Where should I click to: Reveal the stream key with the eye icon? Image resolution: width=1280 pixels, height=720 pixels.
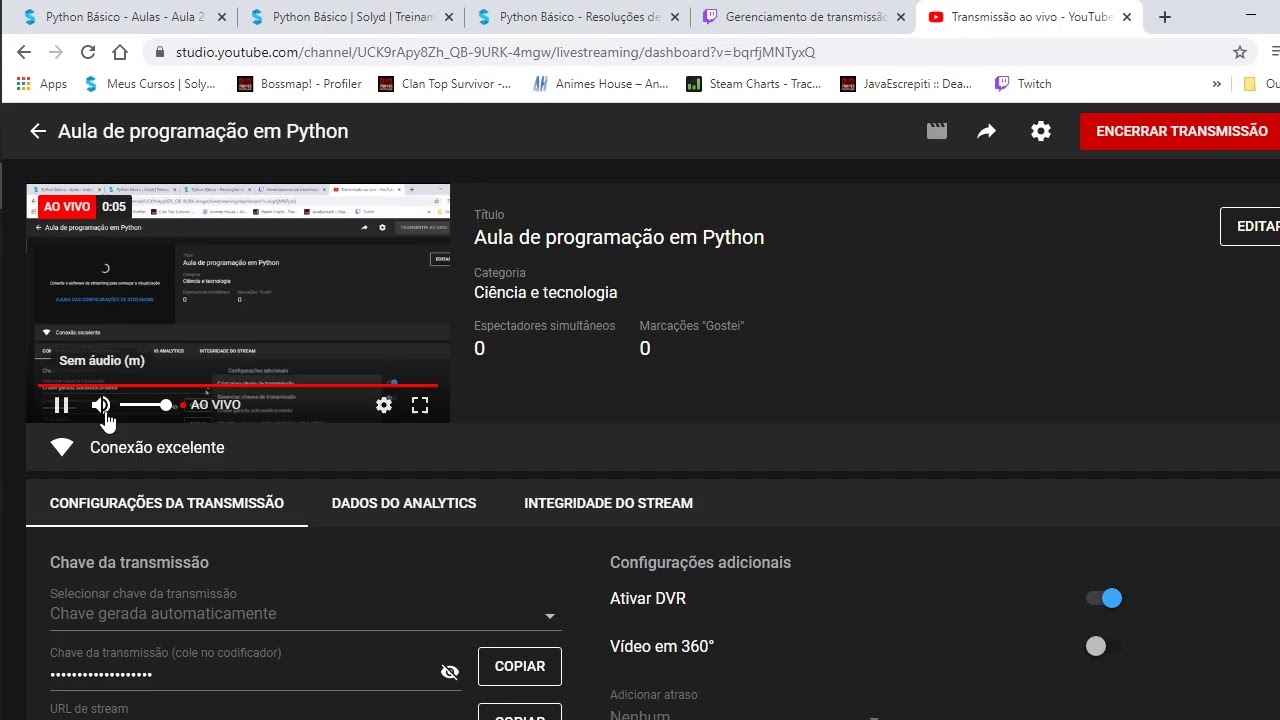[450, 673]
